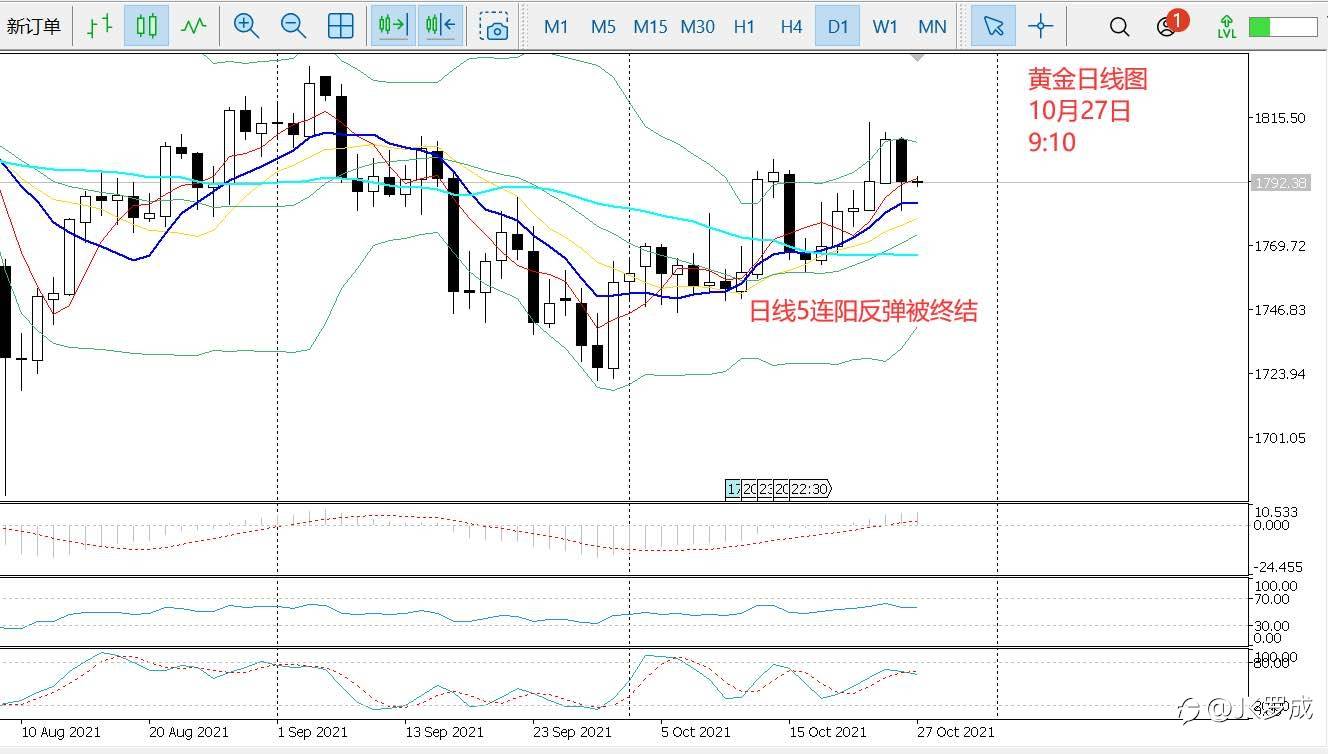This screenshot has width=1328, height=754.
Task: Toggle chart shift from right edge
Action: click(x=441, y=26)
